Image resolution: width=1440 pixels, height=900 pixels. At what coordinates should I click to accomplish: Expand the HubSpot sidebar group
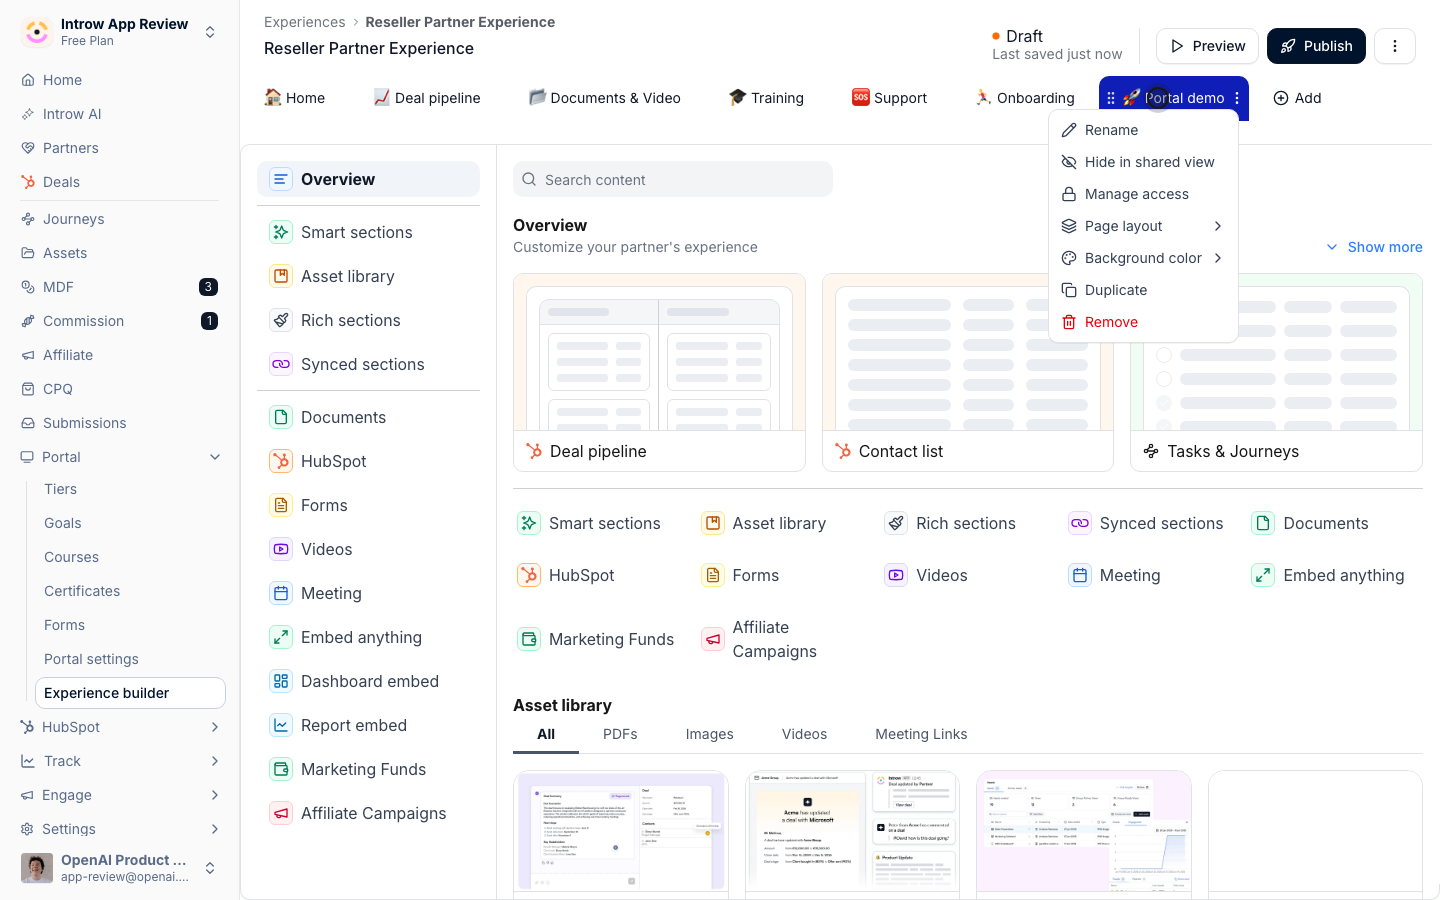(215, 727)
